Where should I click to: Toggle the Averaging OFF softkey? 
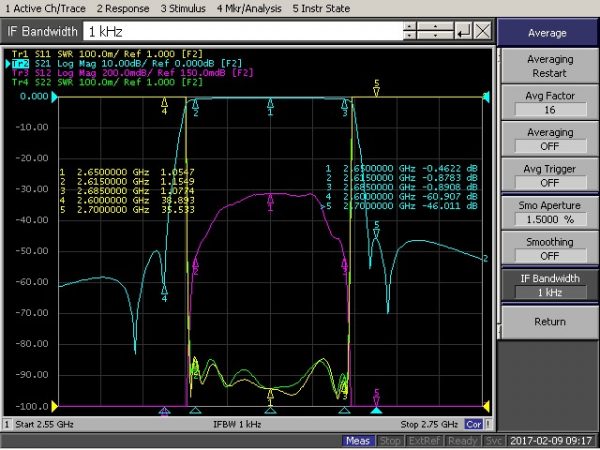click(x=549, y=139)
